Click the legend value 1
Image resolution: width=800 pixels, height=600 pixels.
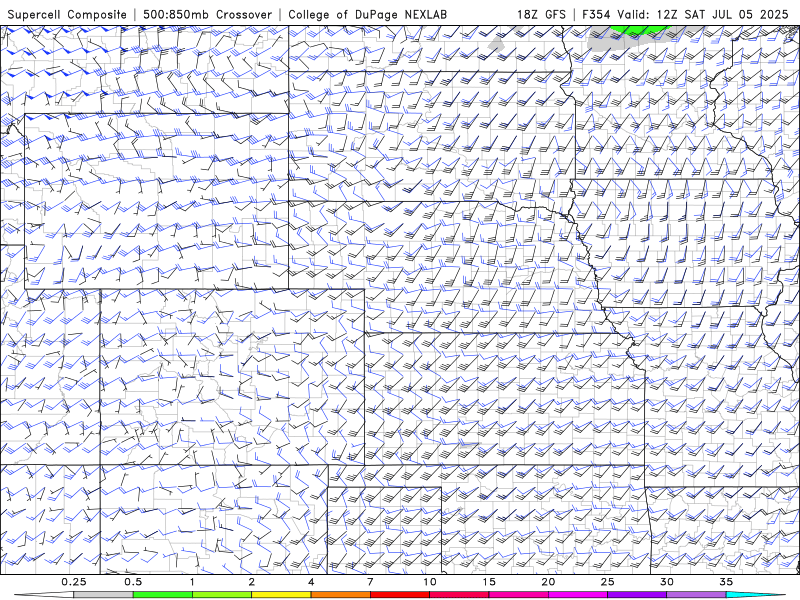click(x=192, y=582)
